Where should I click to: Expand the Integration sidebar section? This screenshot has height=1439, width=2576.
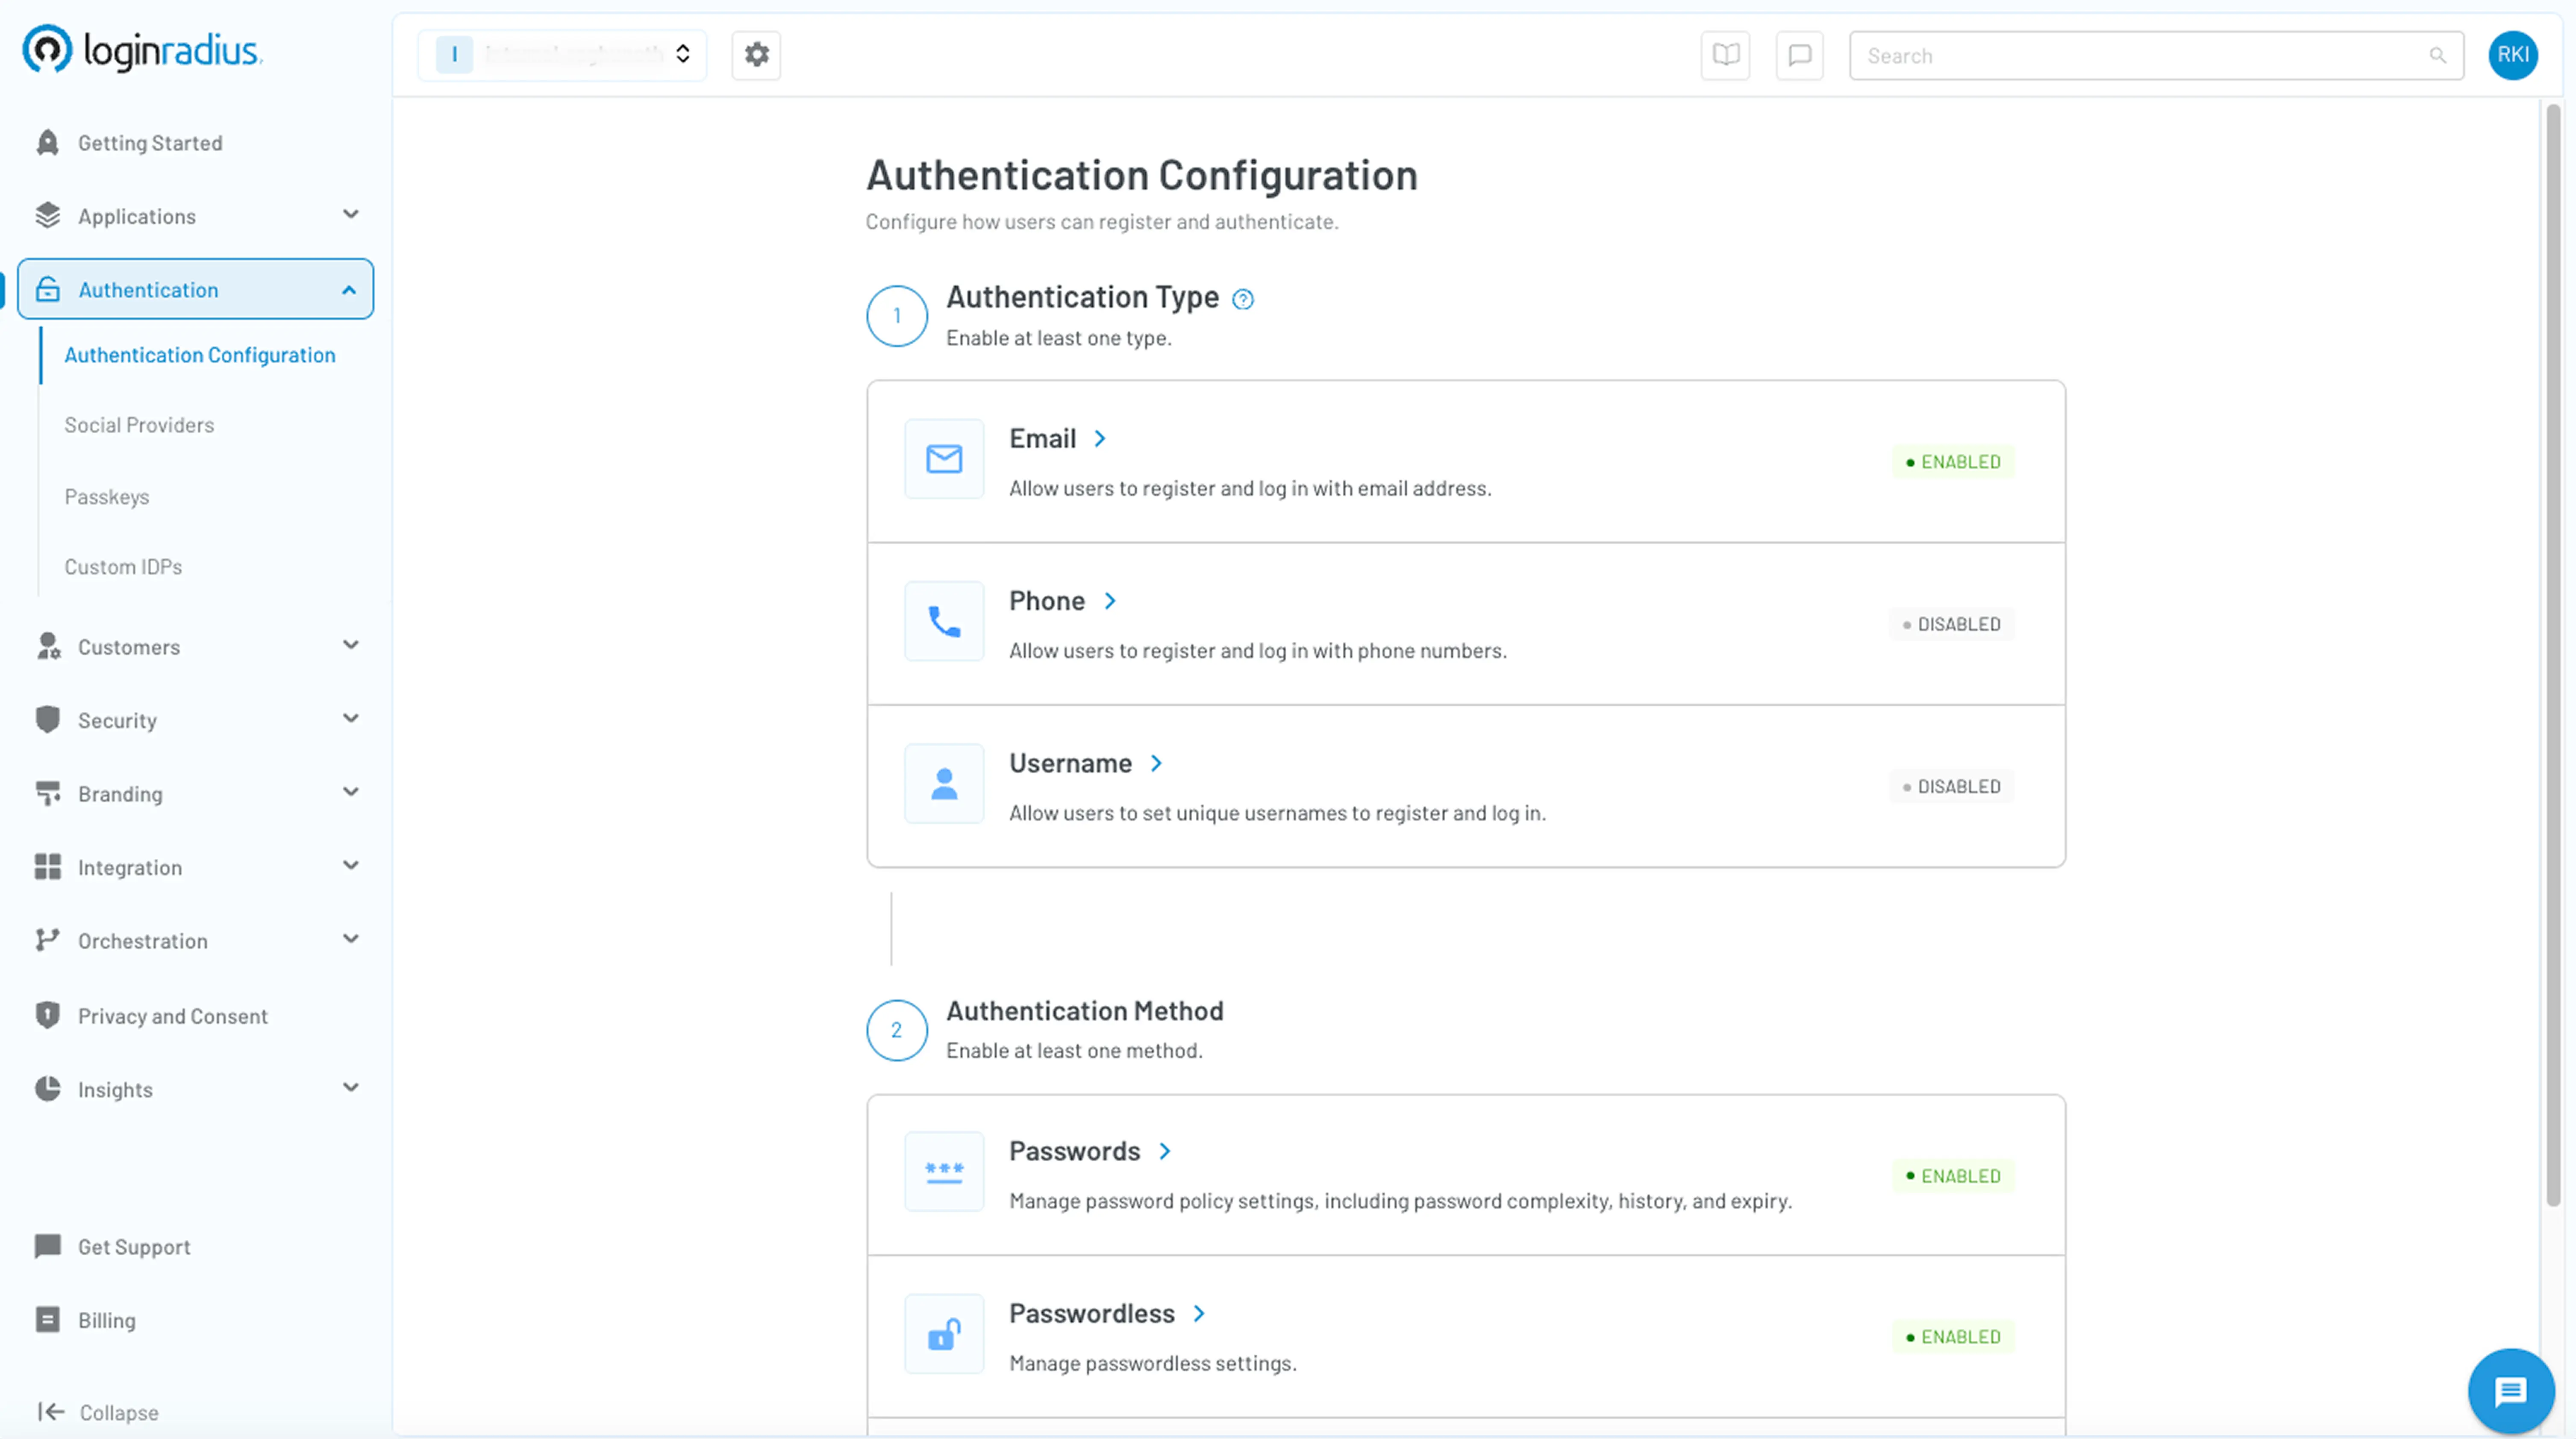click(x=130, y=867)
